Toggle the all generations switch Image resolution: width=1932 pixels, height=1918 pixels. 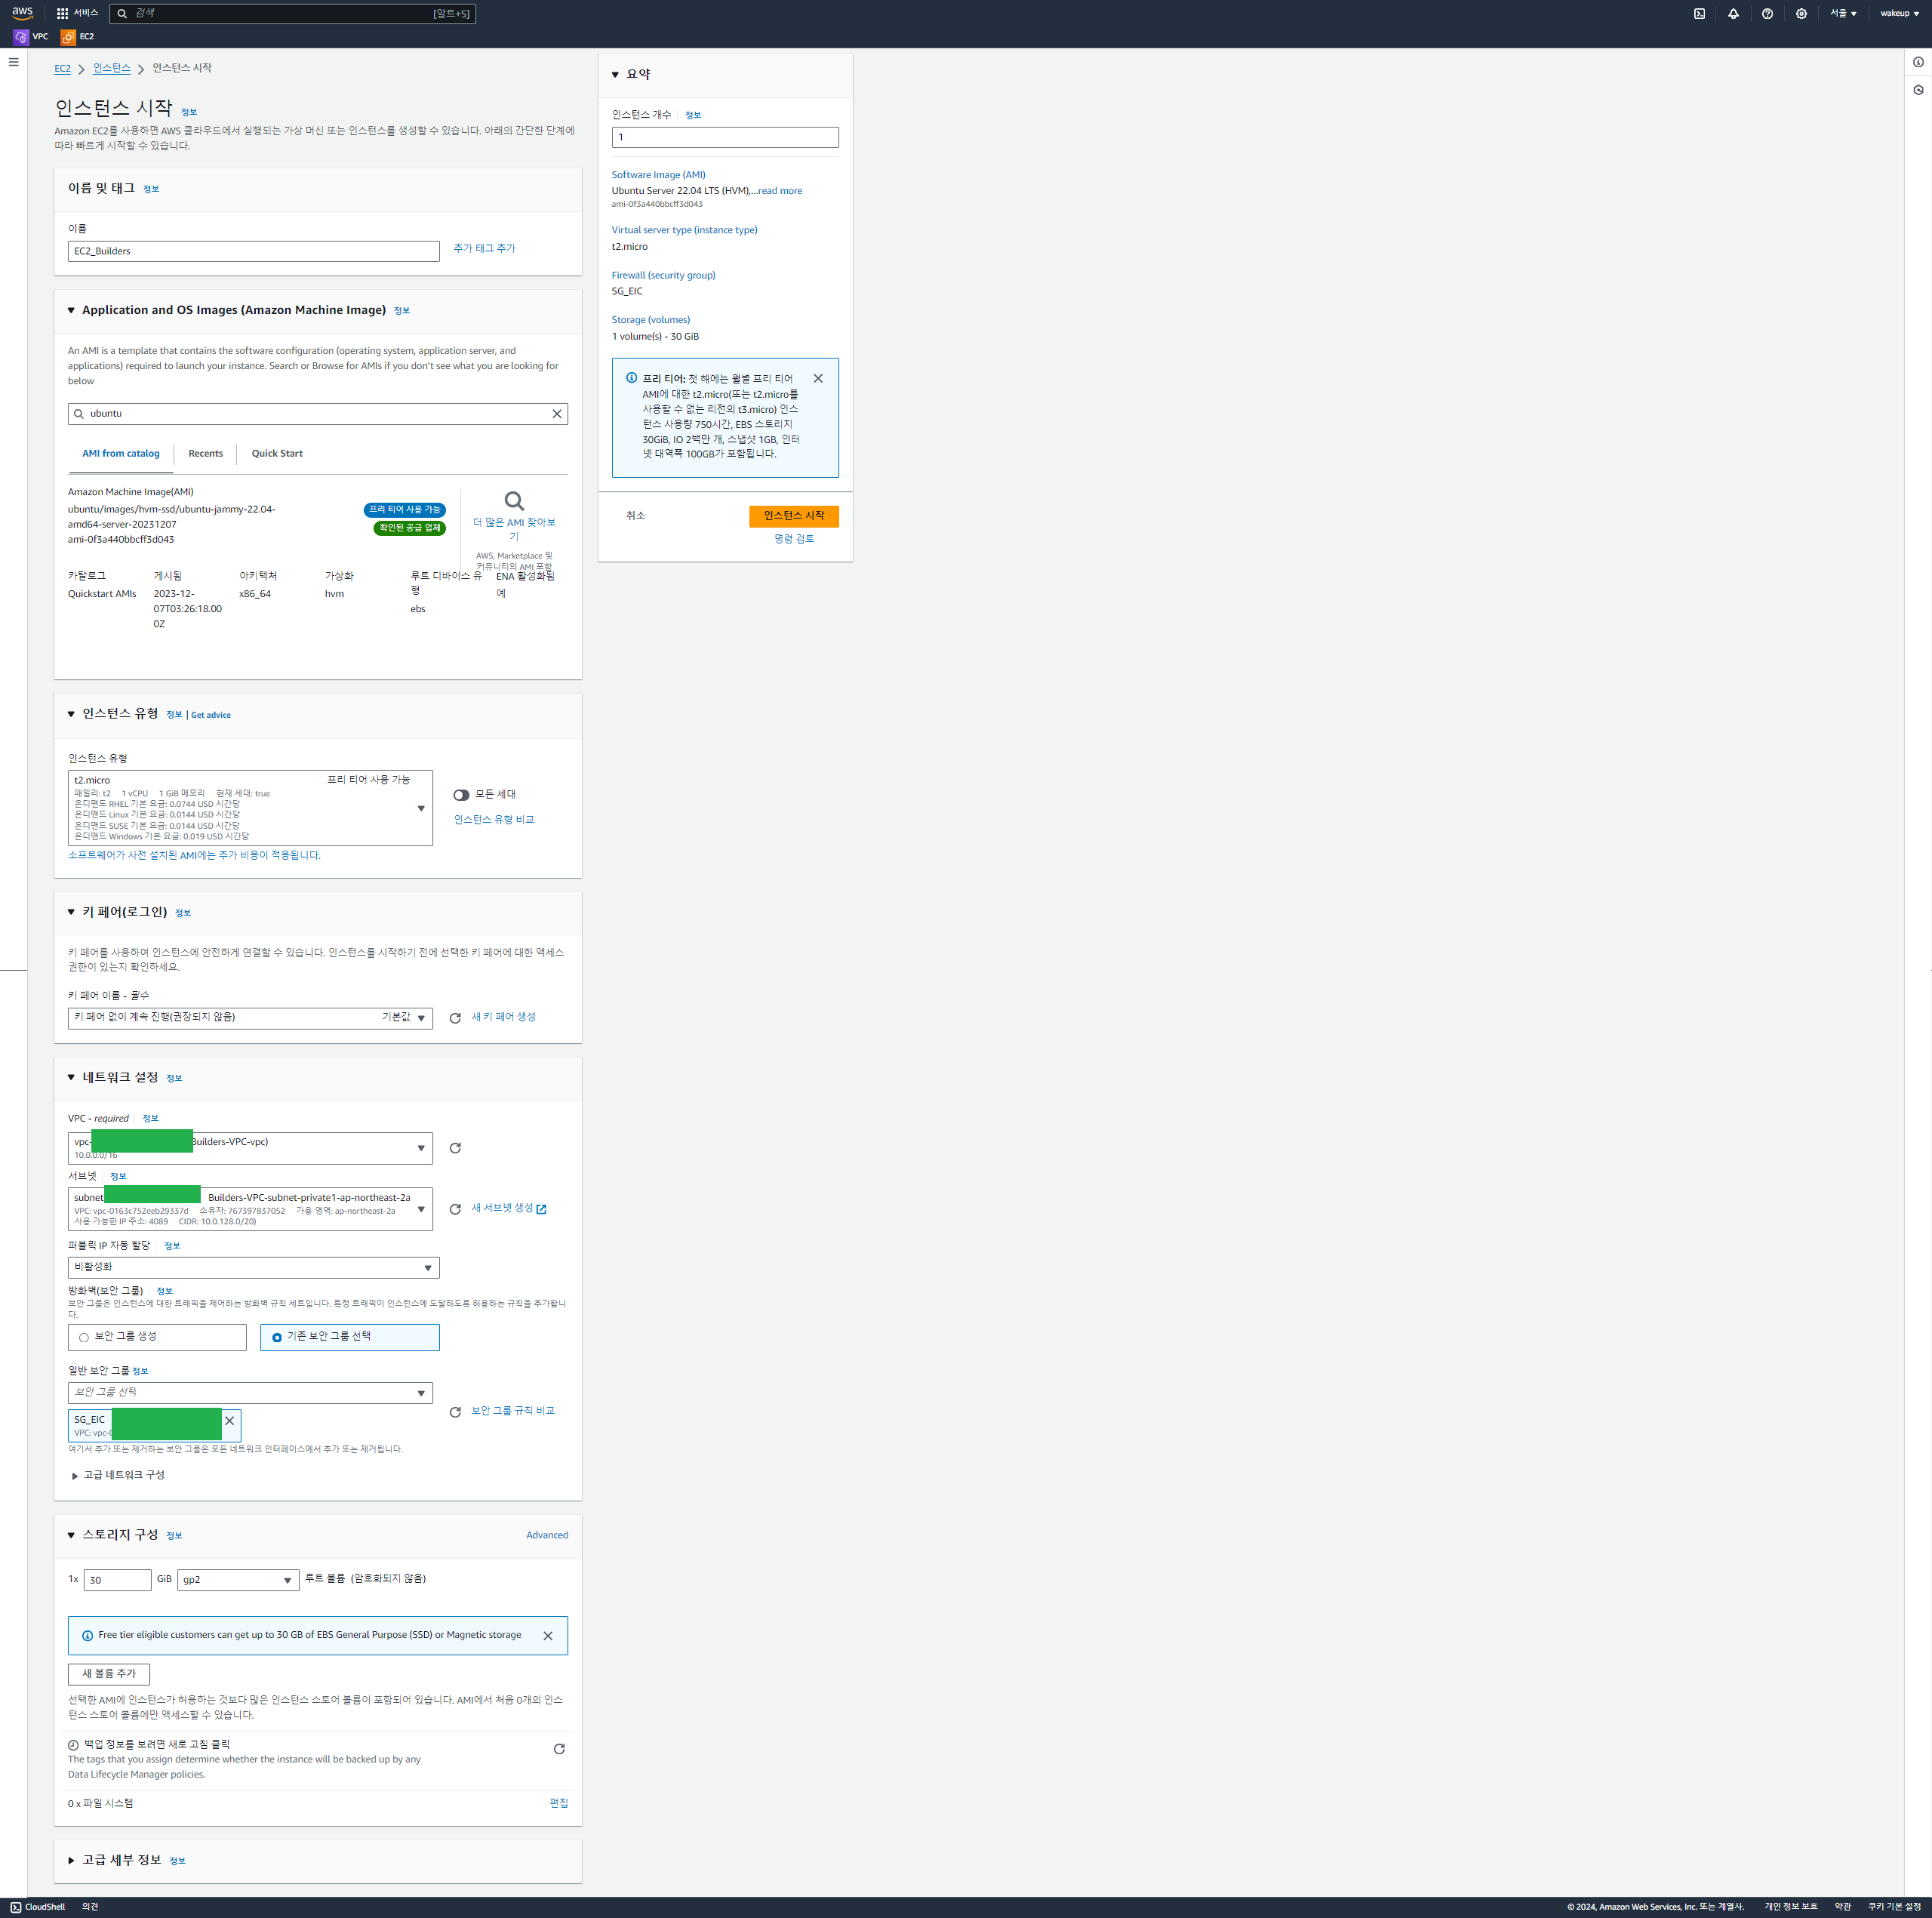pos(461,795)
